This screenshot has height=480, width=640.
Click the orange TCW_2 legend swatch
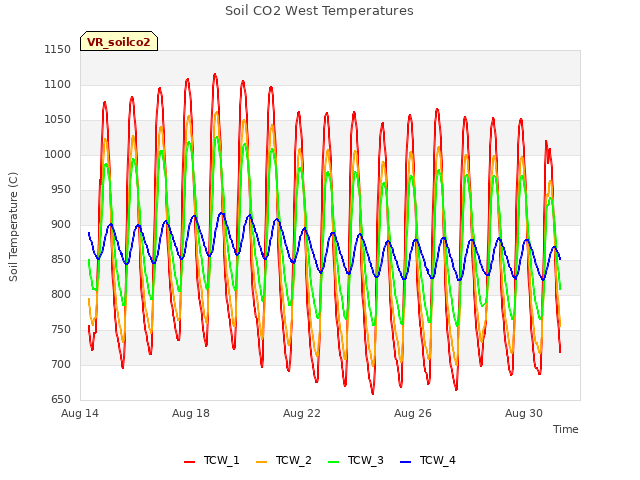pyautogui.click(x=262, y=461)
